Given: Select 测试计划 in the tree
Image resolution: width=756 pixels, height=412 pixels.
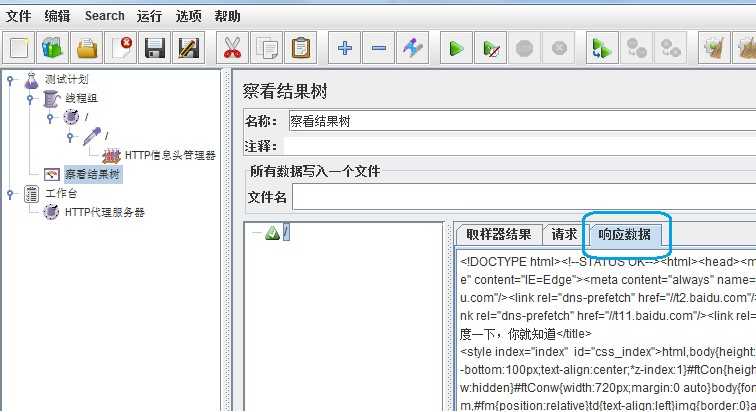Looking at the screenshot, I should point(67,79).
